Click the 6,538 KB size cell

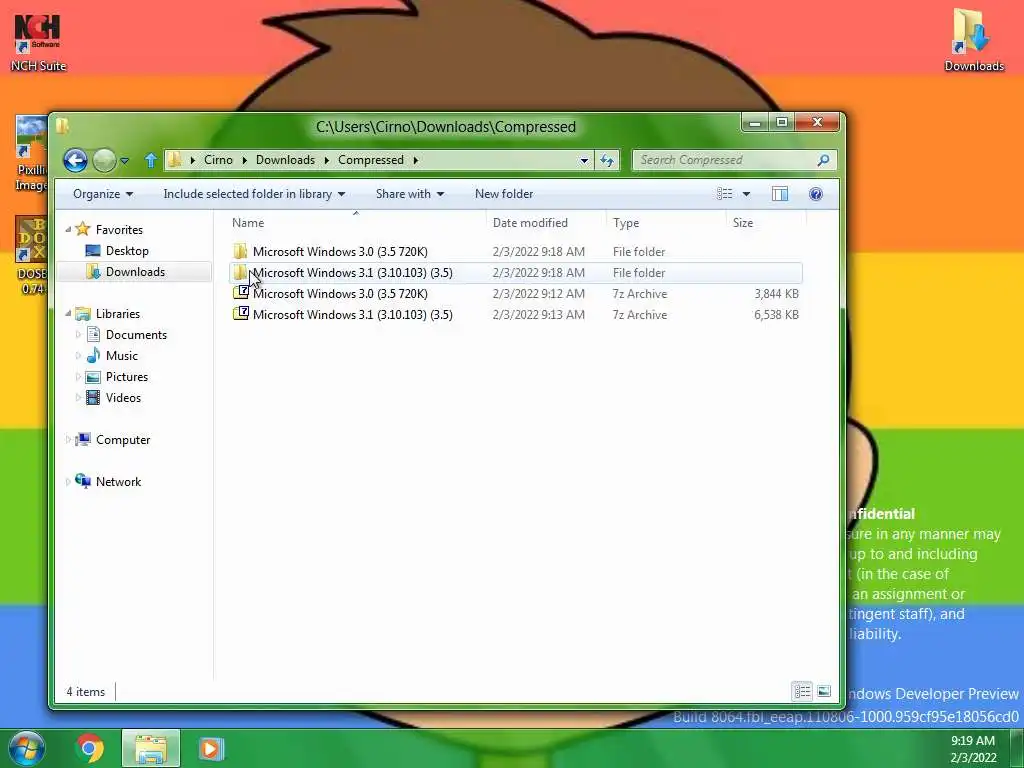[x=776, y=315]
